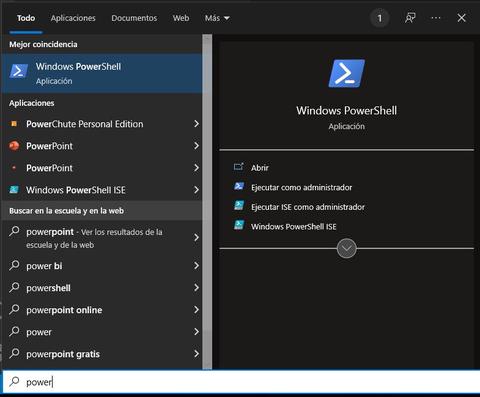Switch to the Web tab
Viewport: 480px width, 397px height.
(181, 18)
